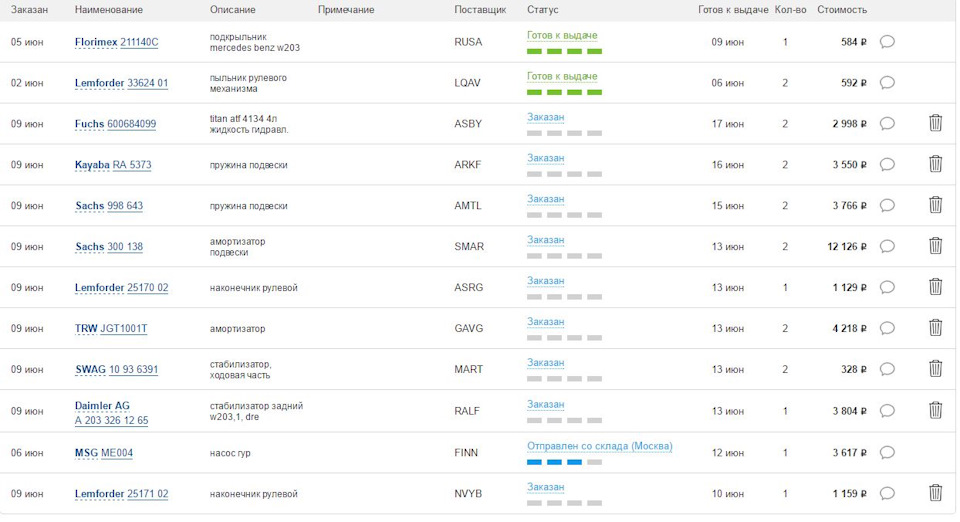Open comment bubble for Kayaba RA 5373 row
The width and height of the screenshot is (960, 522).
coord(887,165)
